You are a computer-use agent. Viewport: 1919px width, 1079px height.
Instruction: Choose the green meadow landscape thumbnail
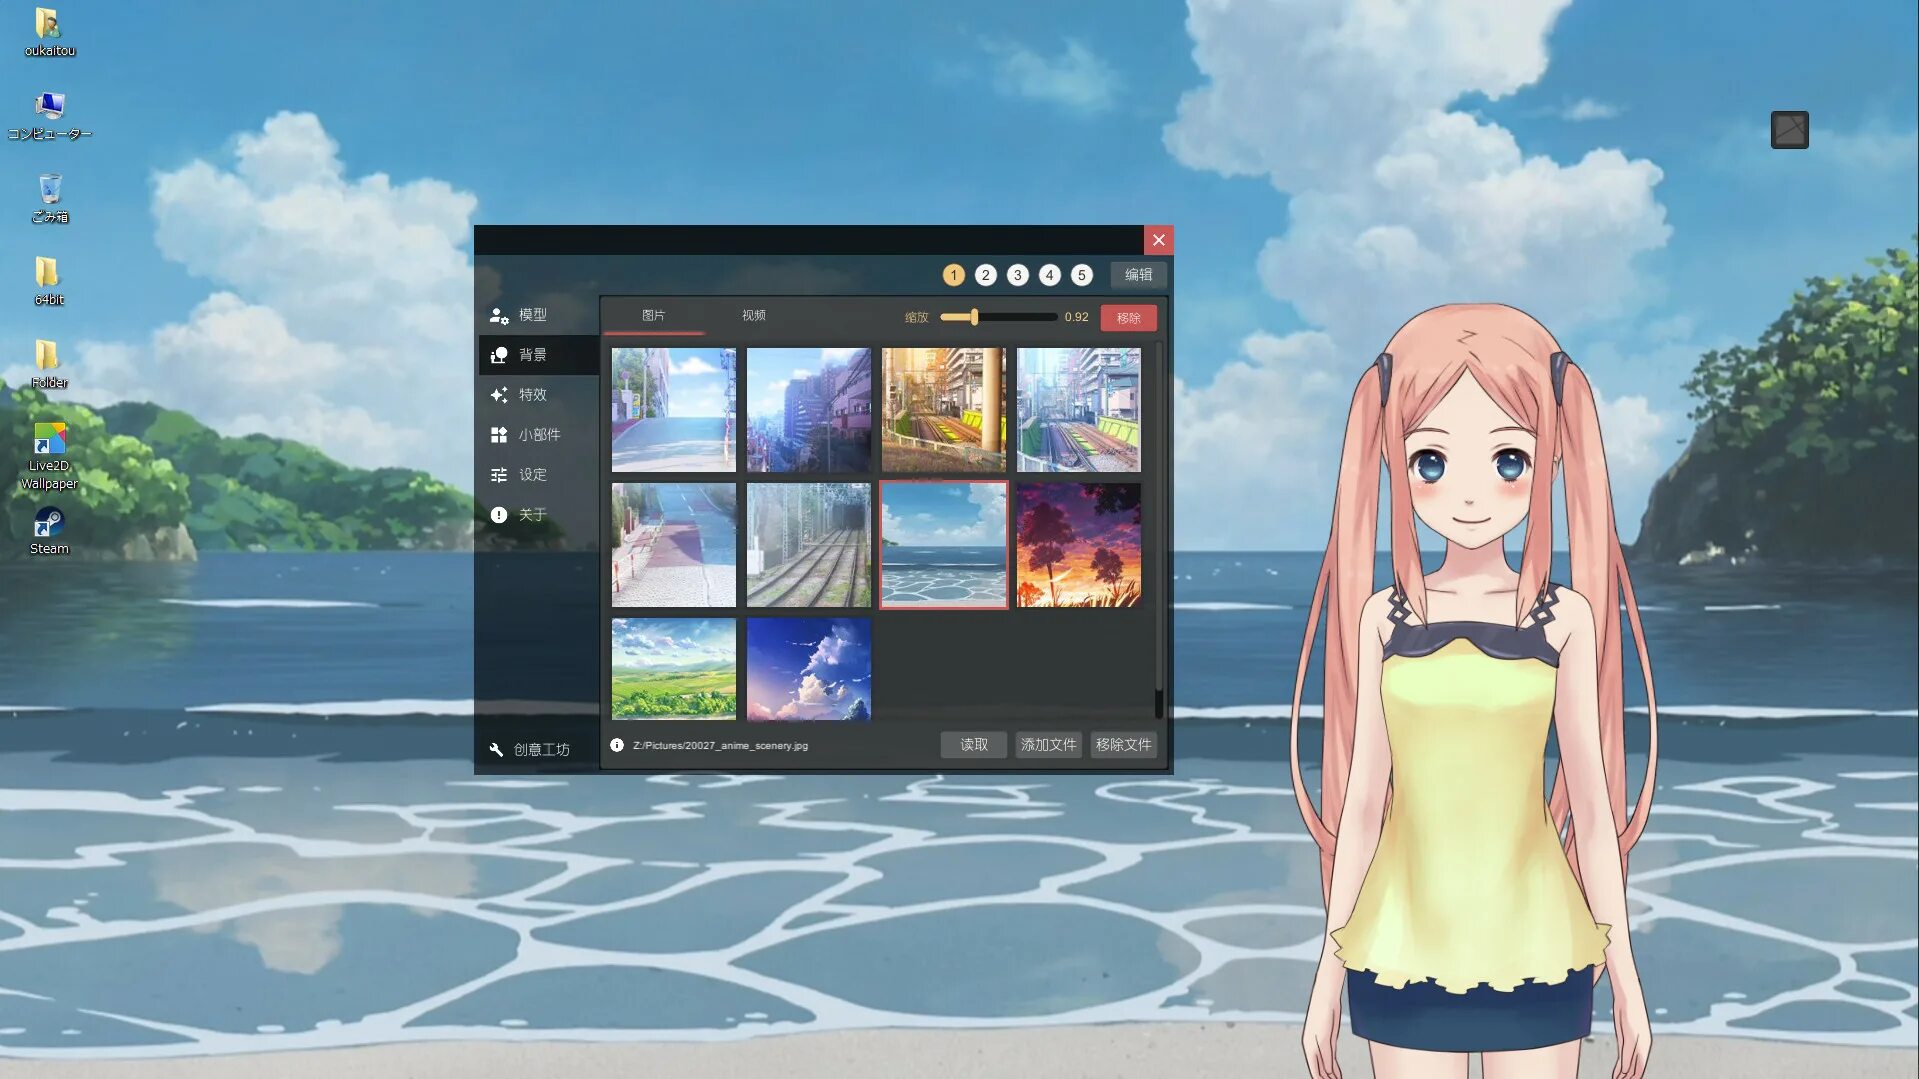(x=673, y=669)
